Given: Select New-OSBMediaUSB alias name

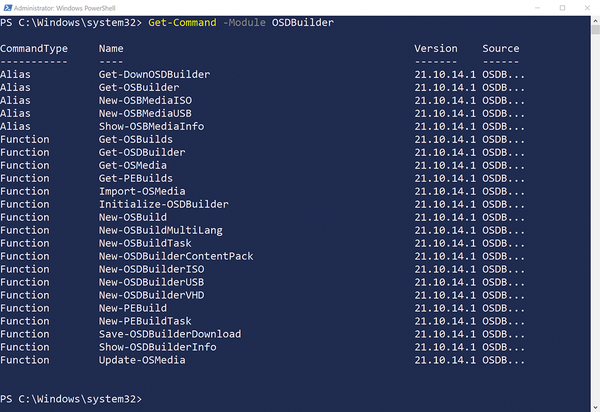Looking at the screenshot, I should (x=145, y=113).
